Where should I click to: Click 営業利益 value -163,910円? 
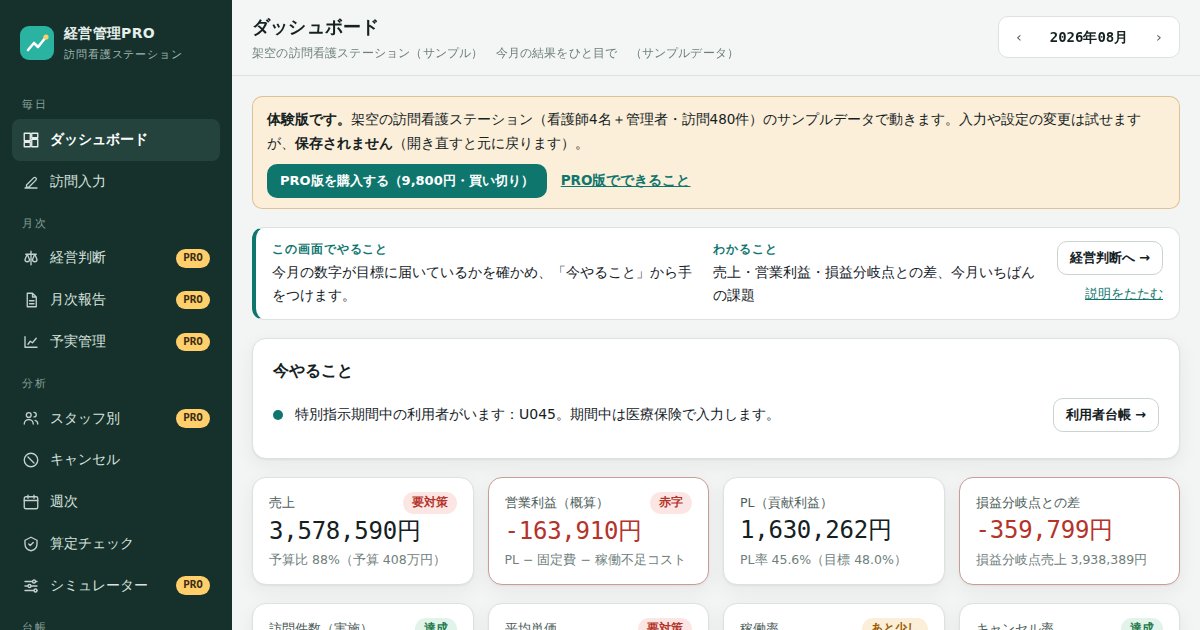tap(573, 530)
